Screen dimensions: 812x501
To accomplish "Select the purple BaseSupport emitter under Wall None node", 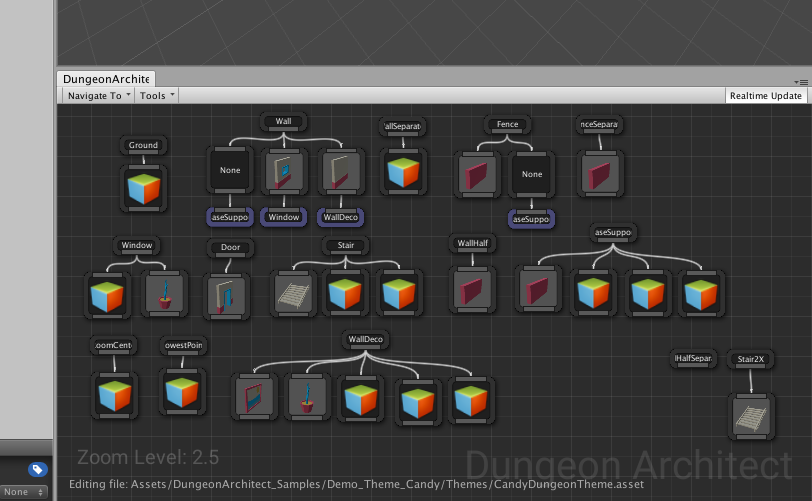I will (x=230, y=217).
